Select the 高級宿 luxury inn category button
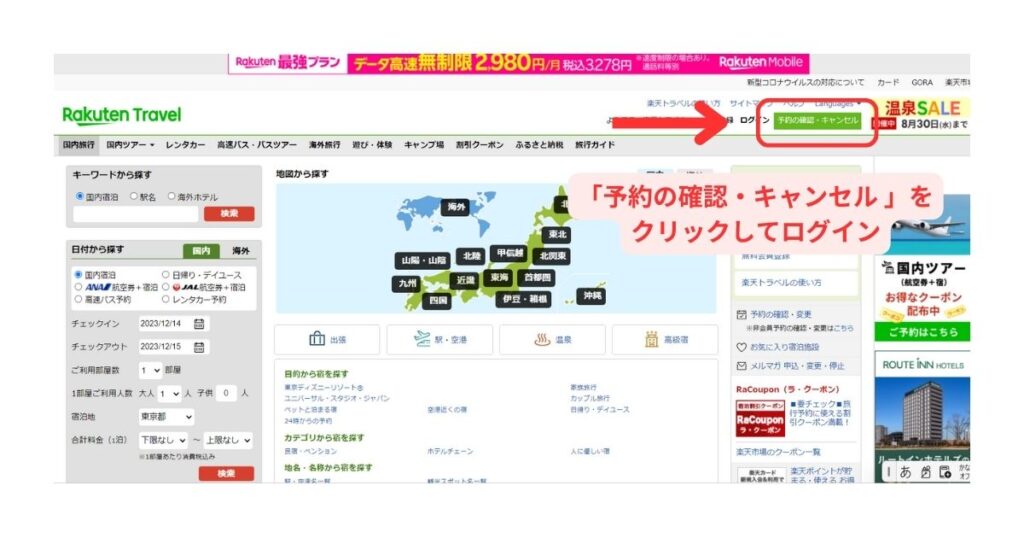Viewport: 1024px width, 538px height. point(665,340)
